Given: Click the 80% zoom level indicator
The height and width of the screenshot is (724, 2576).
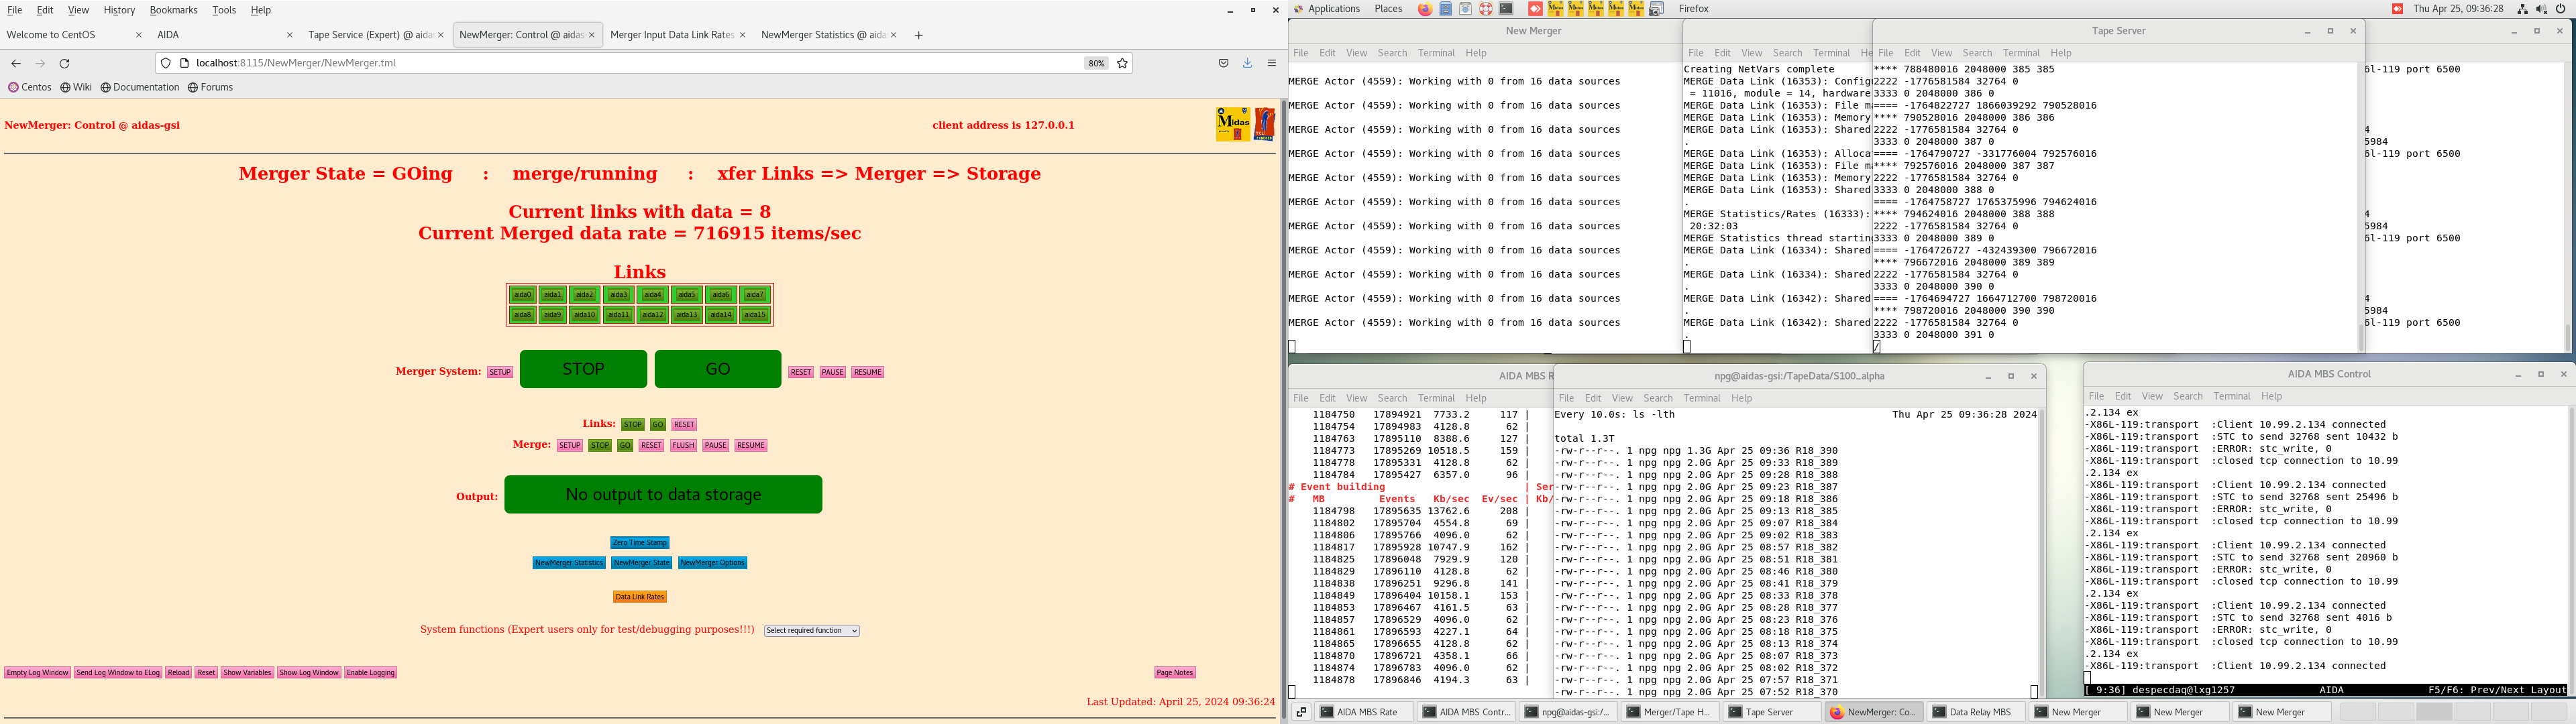Looking at the screenshot, I should 1096,63.
